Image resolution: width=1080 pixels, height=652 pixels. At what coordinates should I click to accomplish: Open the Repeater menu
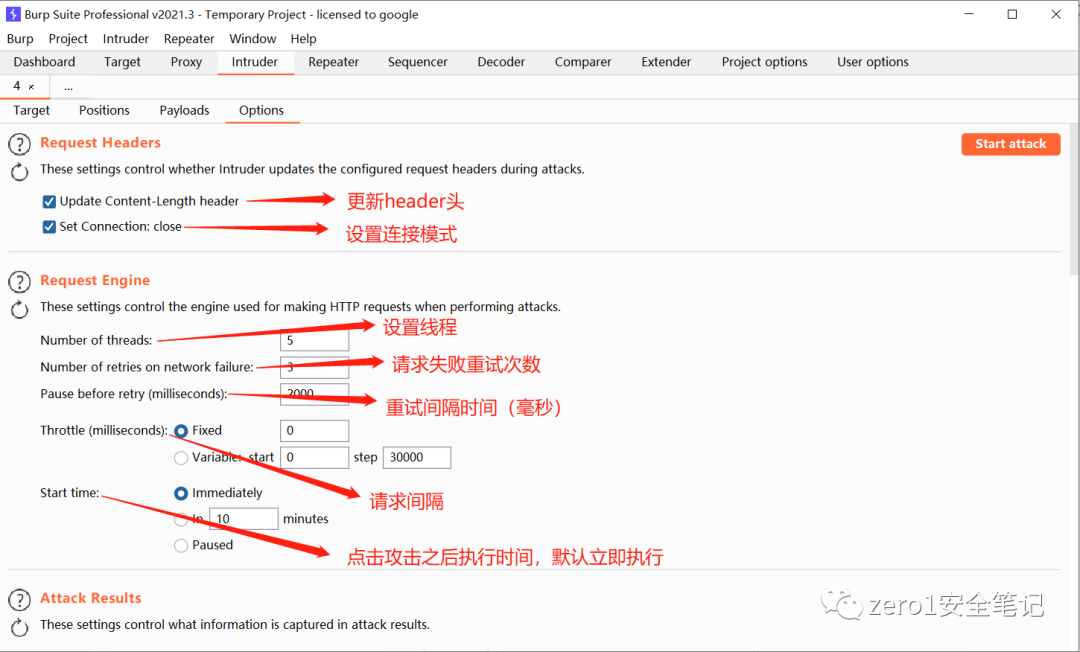[189, 39]
